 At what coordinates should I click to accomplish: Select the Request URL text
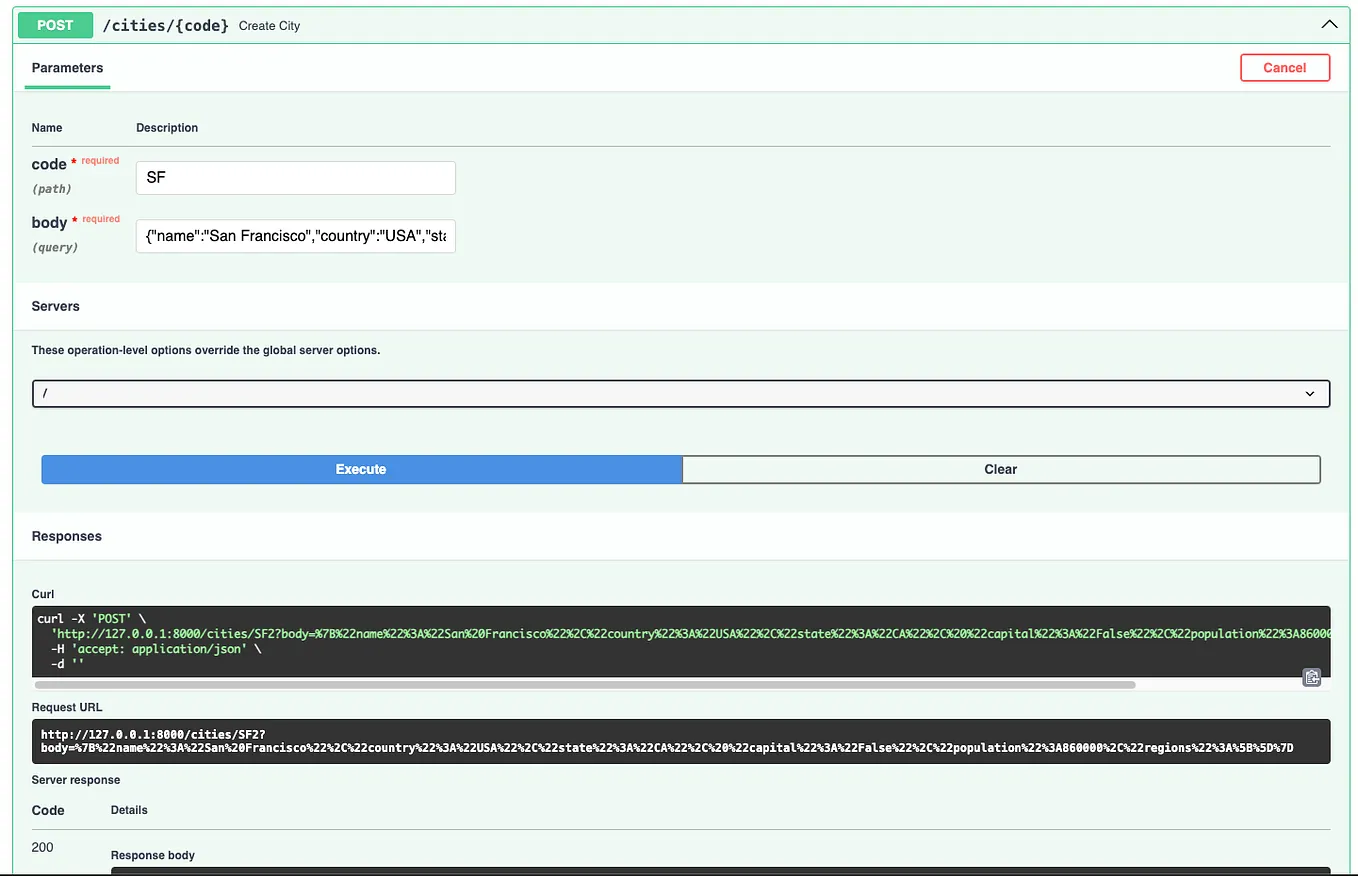(682, 740)
